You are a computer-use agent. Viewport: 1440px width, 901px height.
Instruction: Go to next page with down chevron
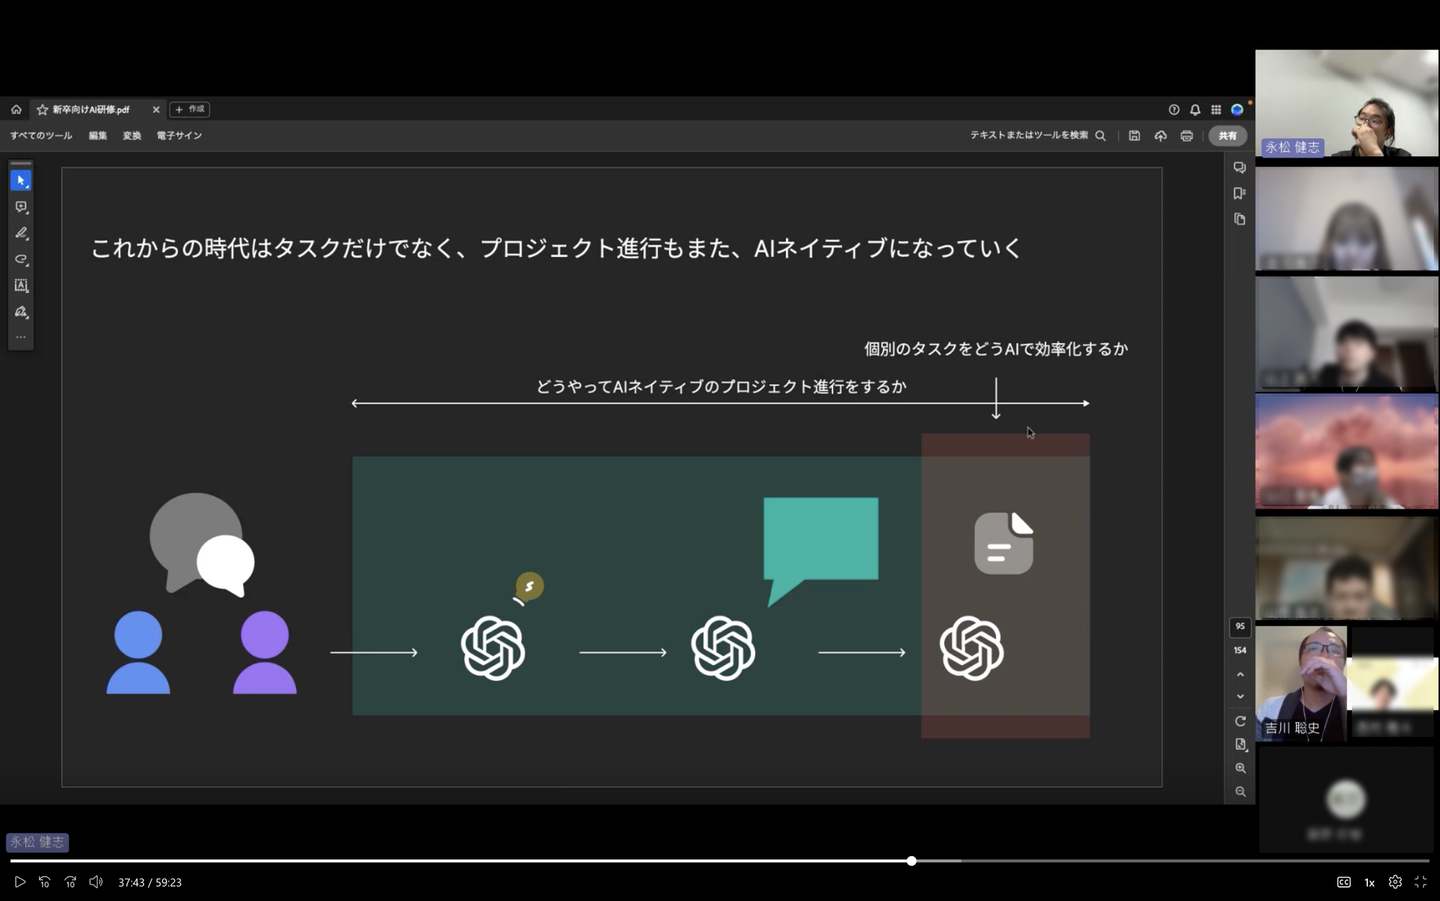[x=1240, y=697]
